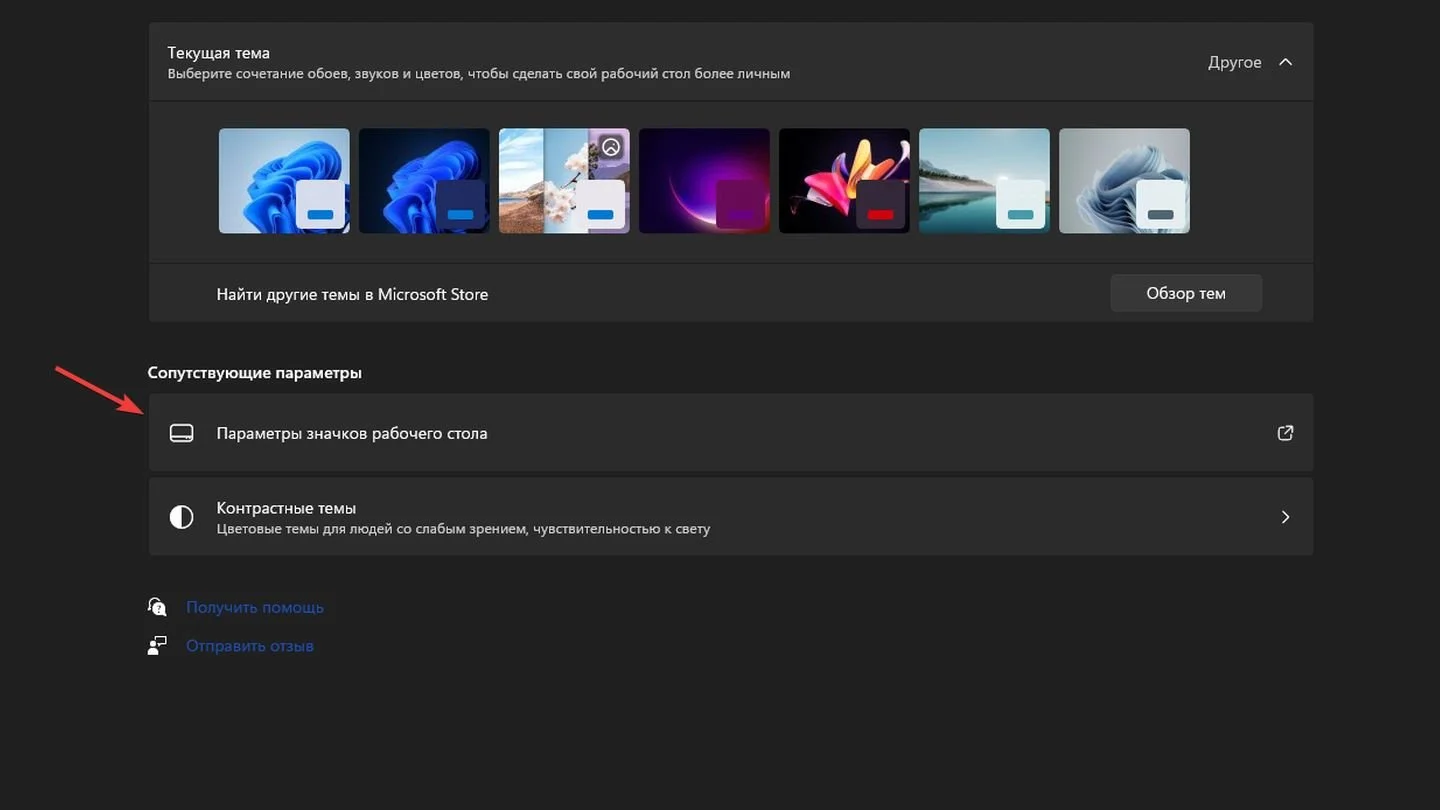1440x810 pixels.
Task: Click Найти другие темы в Microsoft Store text
Action: click(x=352, y=294)
